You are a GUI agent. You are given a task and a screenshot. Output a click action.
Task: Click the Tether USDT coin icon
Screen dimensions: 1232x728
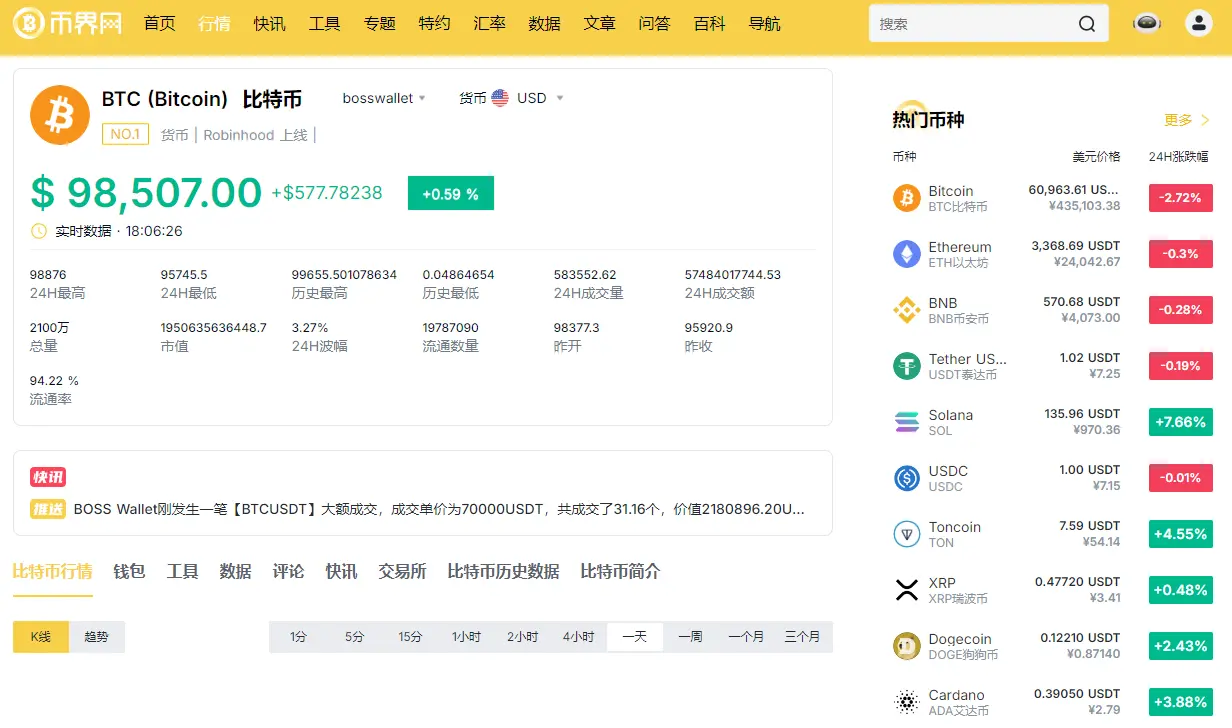coord(906,366)
